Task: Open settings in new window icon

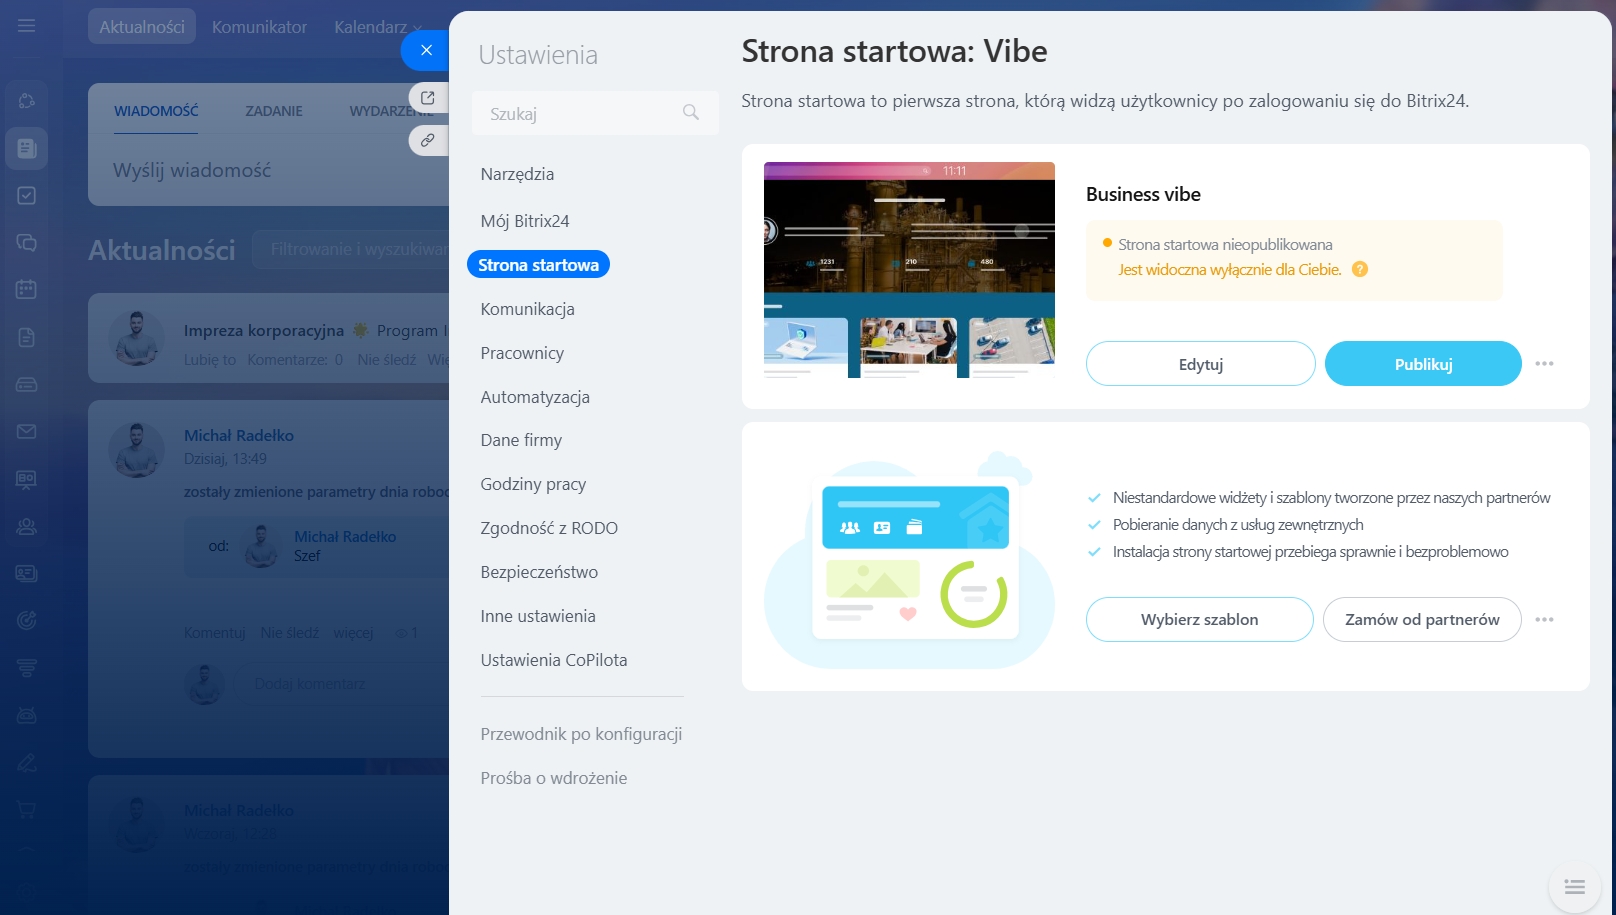Action: pyautogui.click(x=427, y=98)
